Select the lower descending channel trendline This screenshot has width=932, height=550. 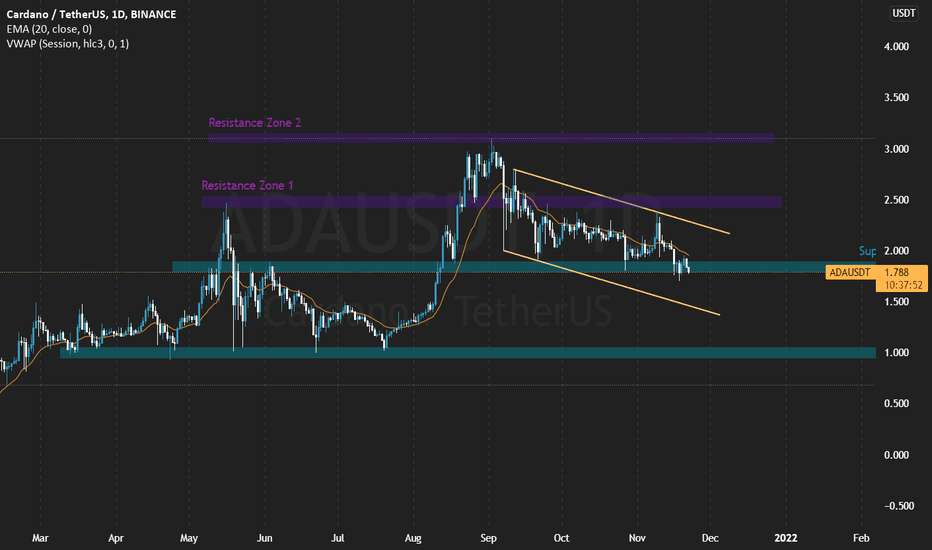tap(611, 282)
